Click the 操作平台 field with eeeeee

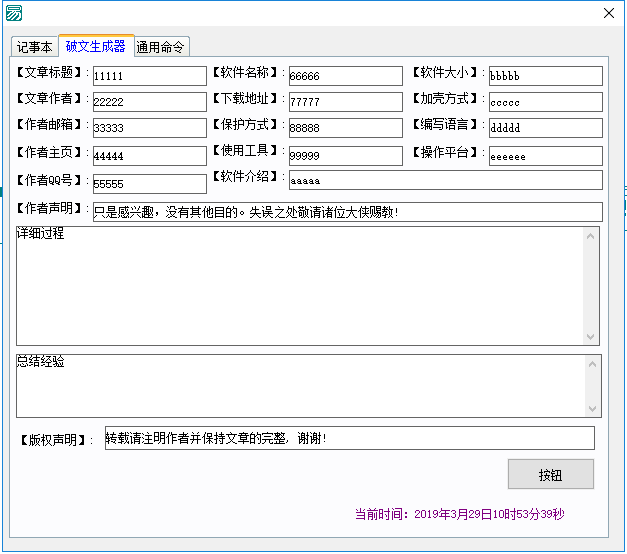pyautogui.click(x=546, y=156)
